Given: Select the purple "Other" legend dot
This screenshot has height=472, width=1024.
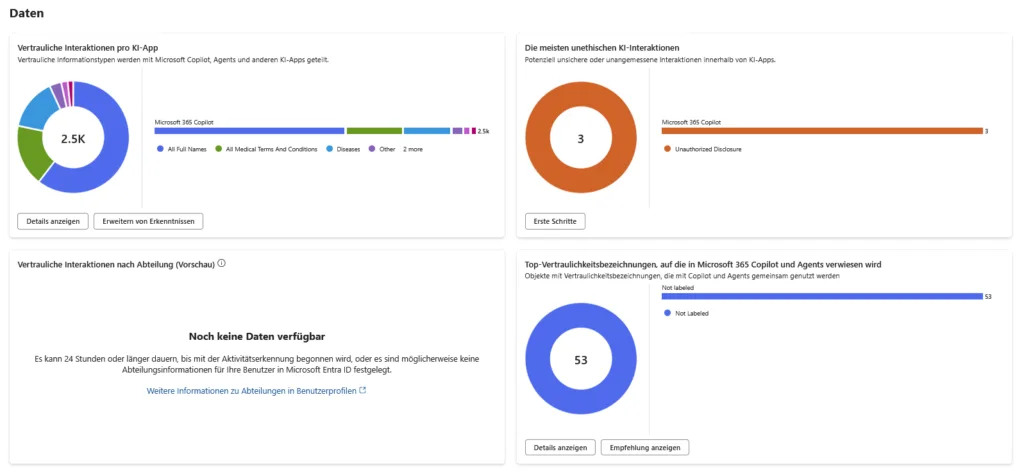Looking at the screenshot, I should click(372, 149).
